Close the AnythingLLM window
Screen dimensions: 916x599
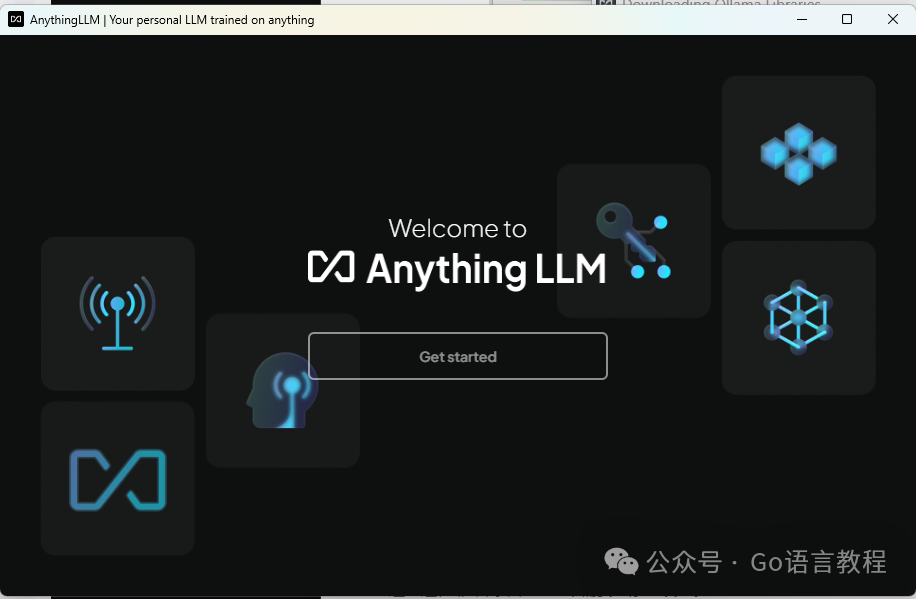pyautogui.click(x=892, y=19)
